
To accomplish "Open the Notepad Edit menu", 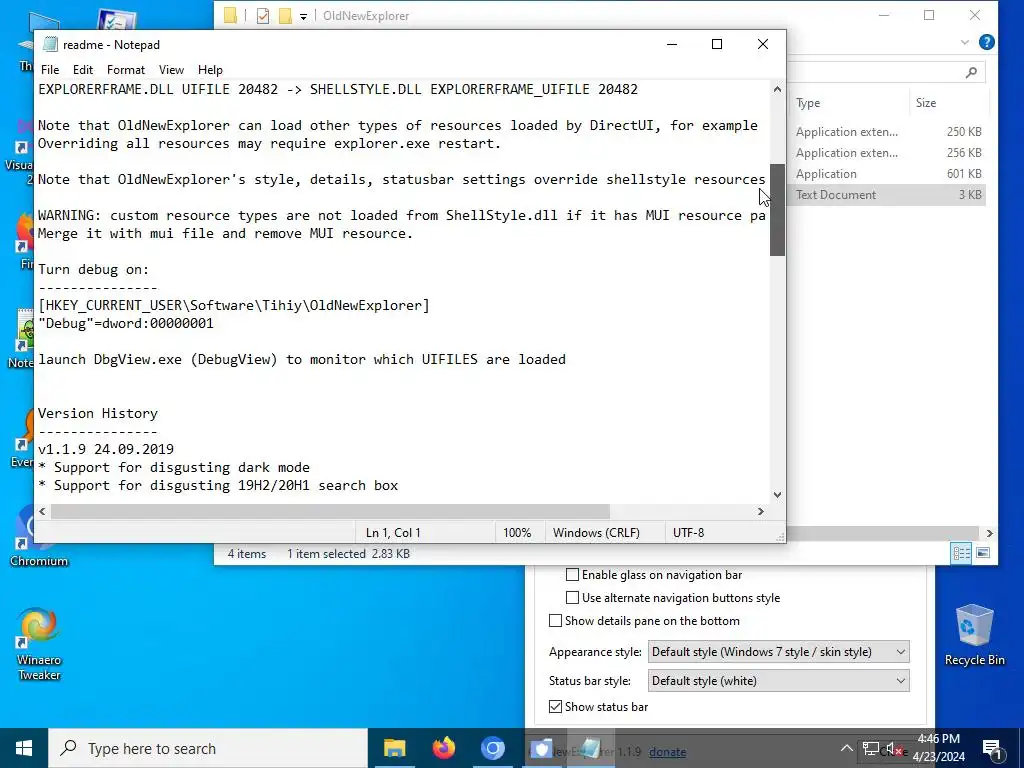I will click(83, 70).
